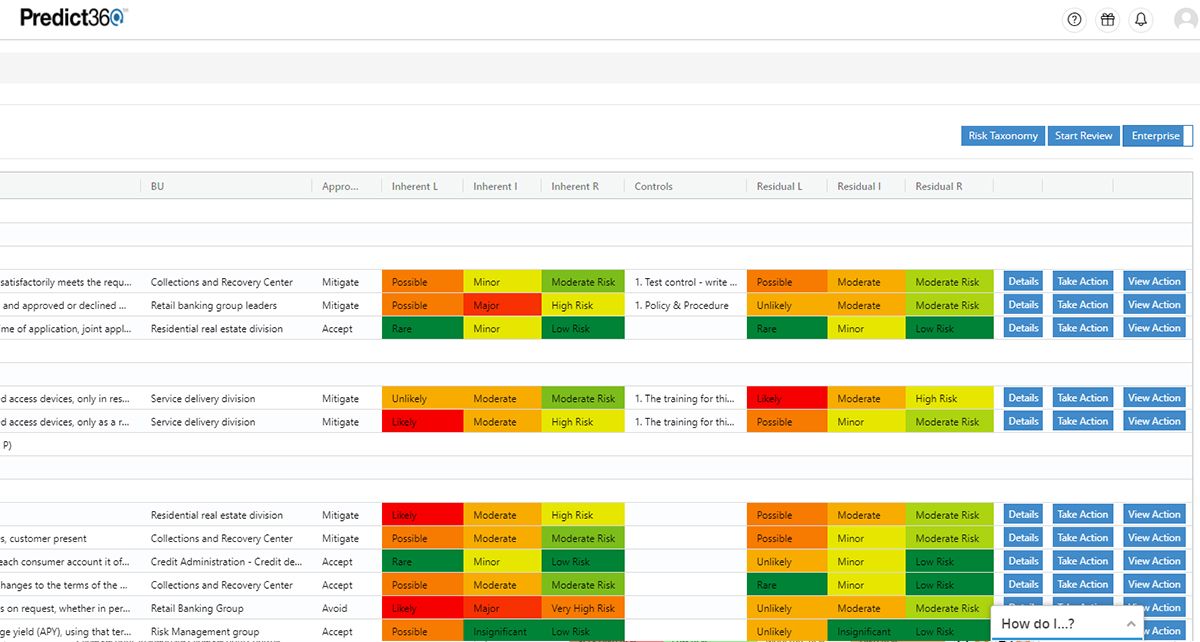The image size is (1200, 642).
Task: Click View Action for Residential real estate Accept row
Action: (x=1154, y=328)
